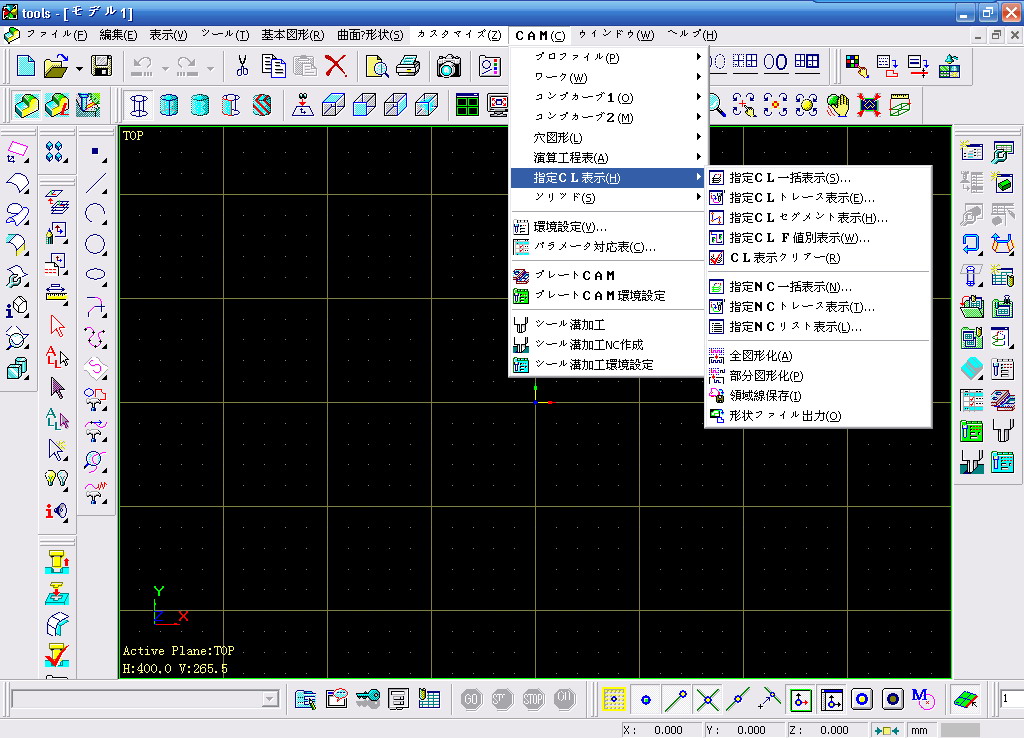Select the arc drawing tool
Image resolution: width=1024 pixels, height=738 pixels.
point(96,214)
